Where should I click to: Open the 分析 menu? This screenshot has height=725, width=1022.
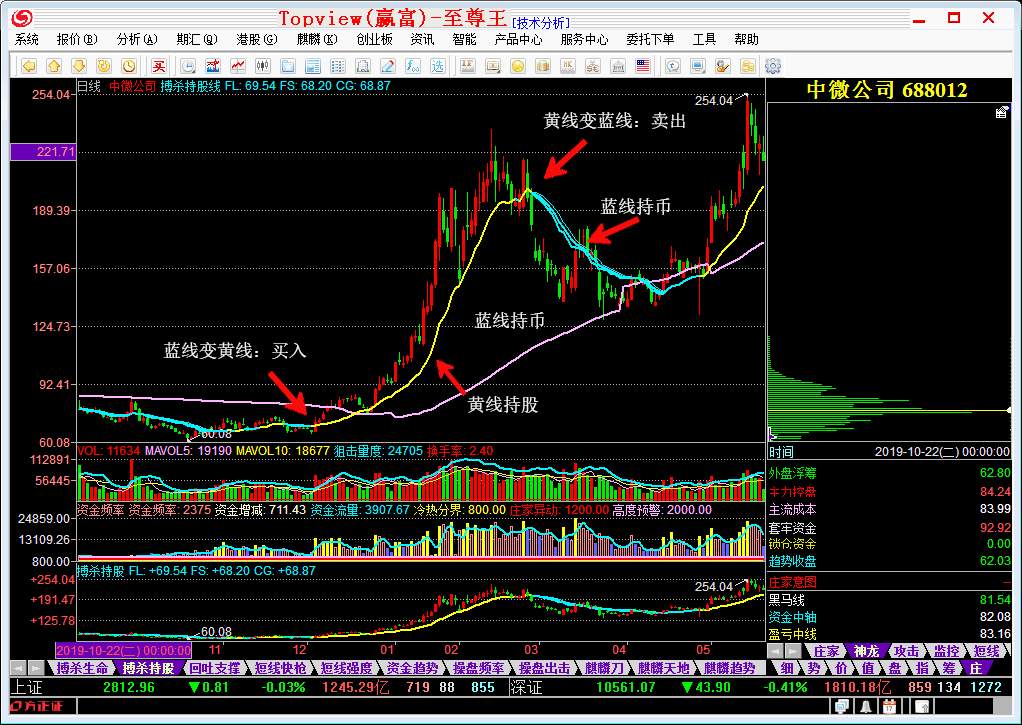click(137, 40)
